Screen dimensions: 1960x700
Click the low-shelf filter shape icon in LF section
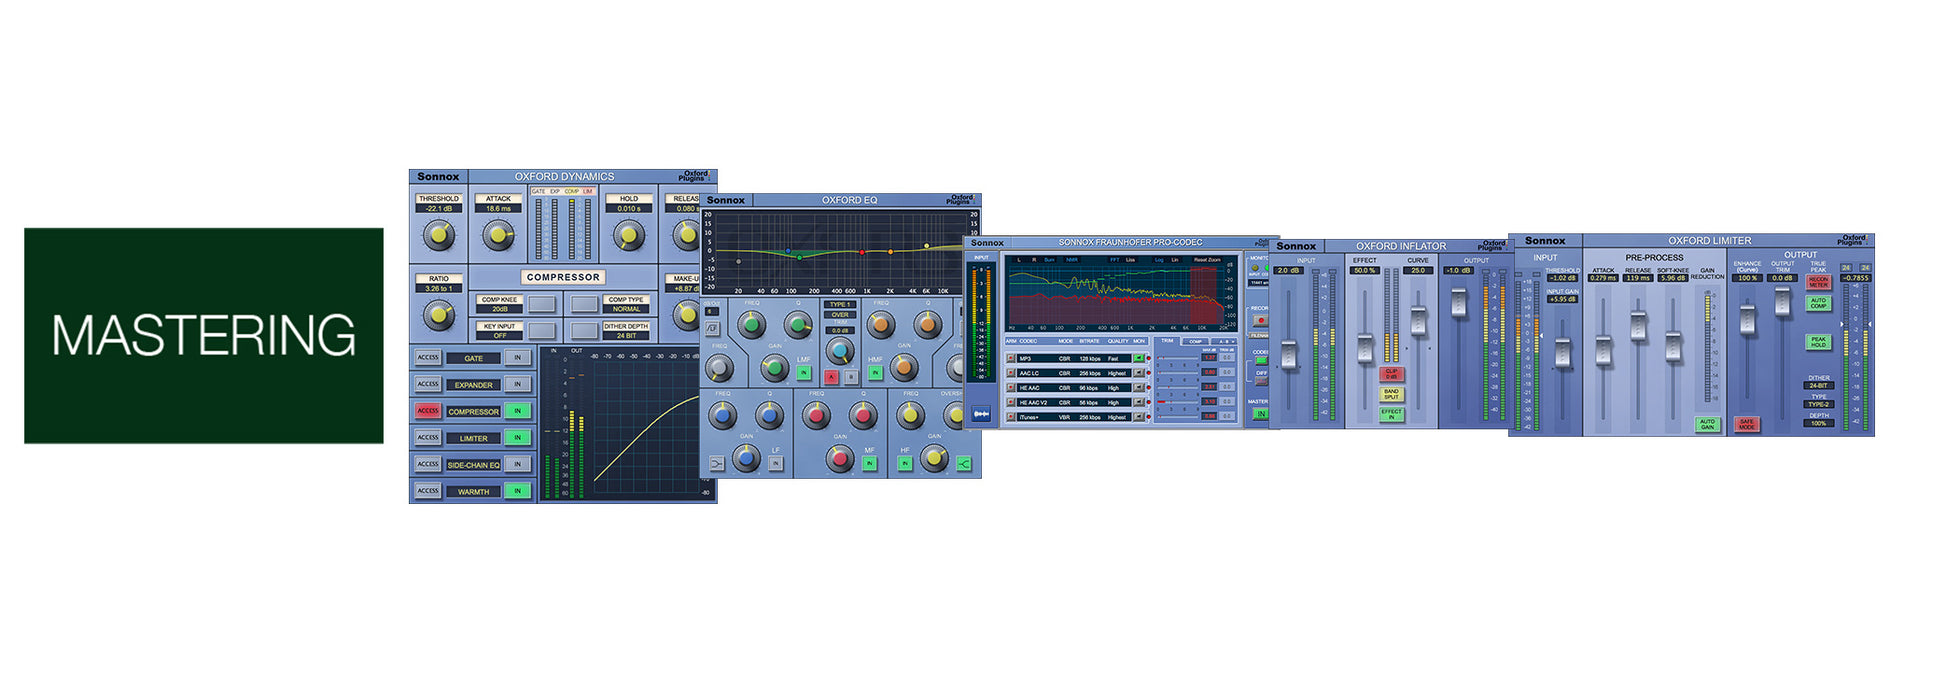[x=717, y=463]
